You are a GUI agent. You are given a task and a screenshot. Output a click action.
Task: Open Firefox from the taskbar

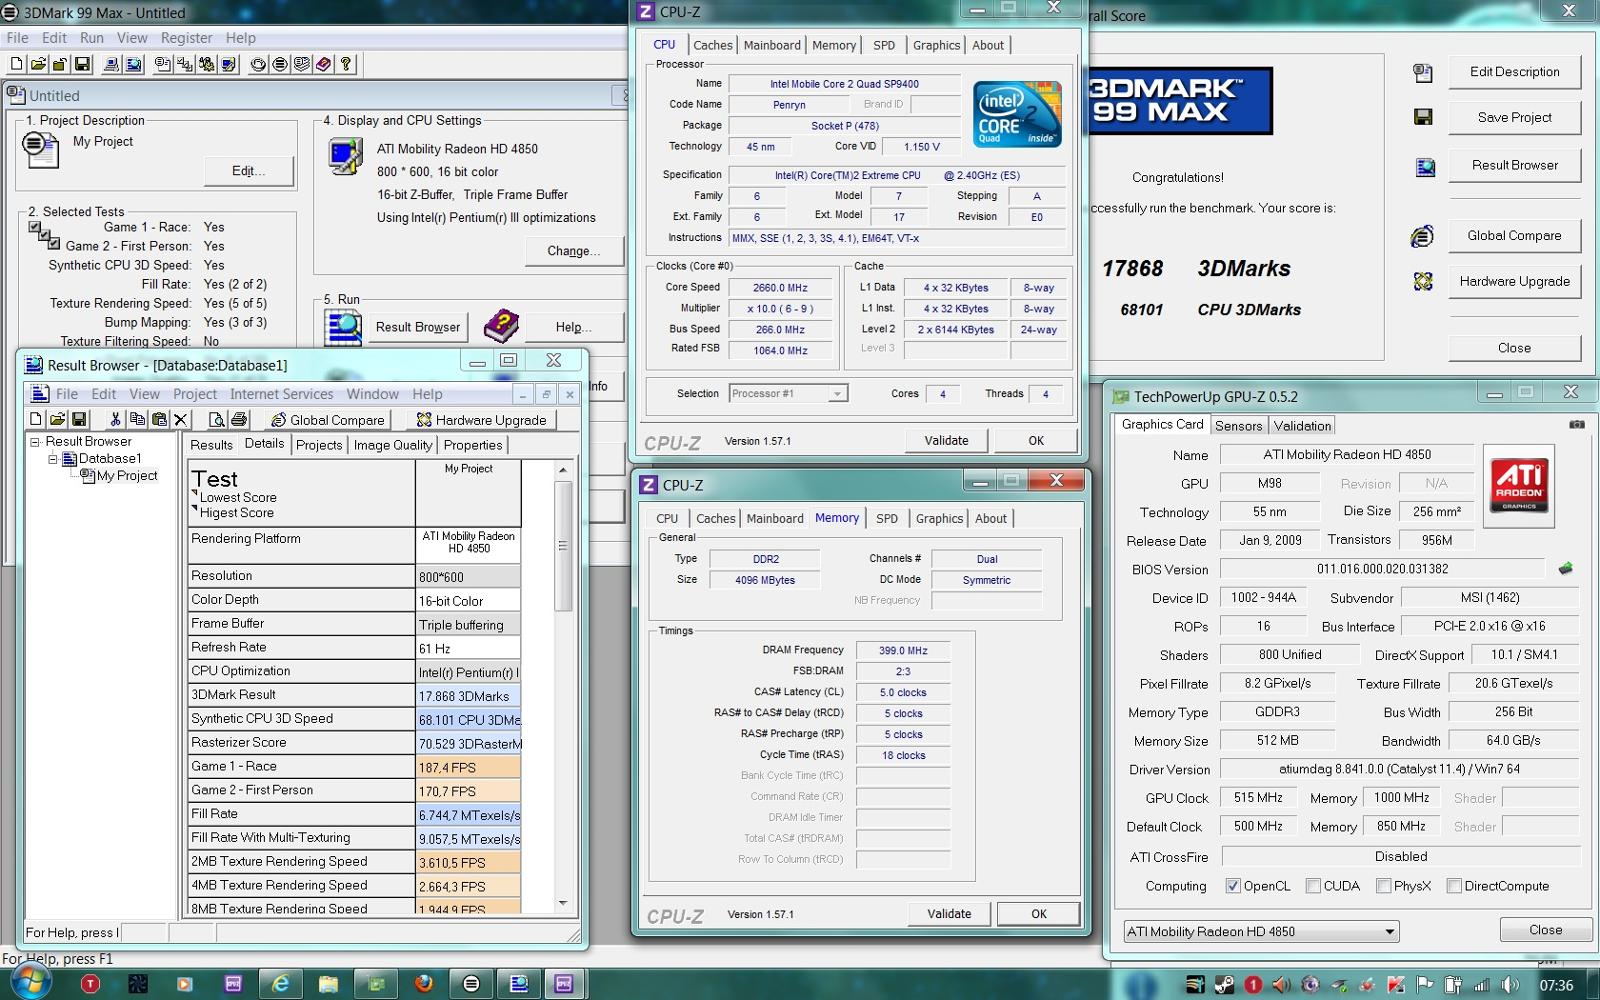423,983
